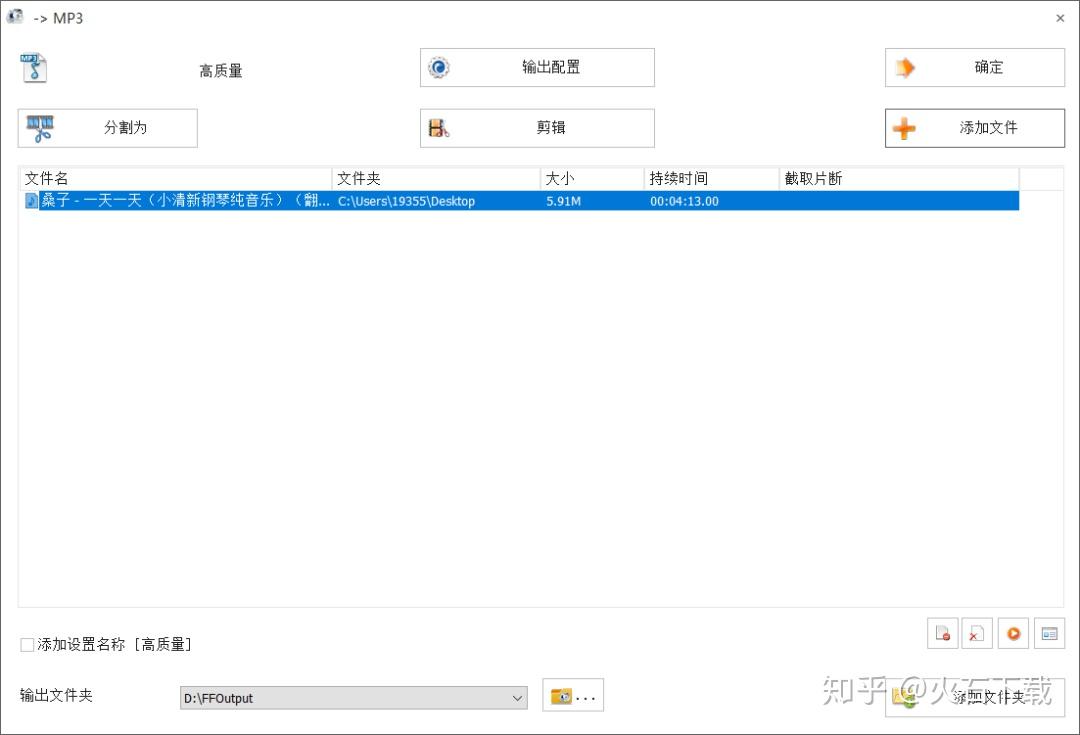Click the 5.91M size cell

tap(563, 201)
